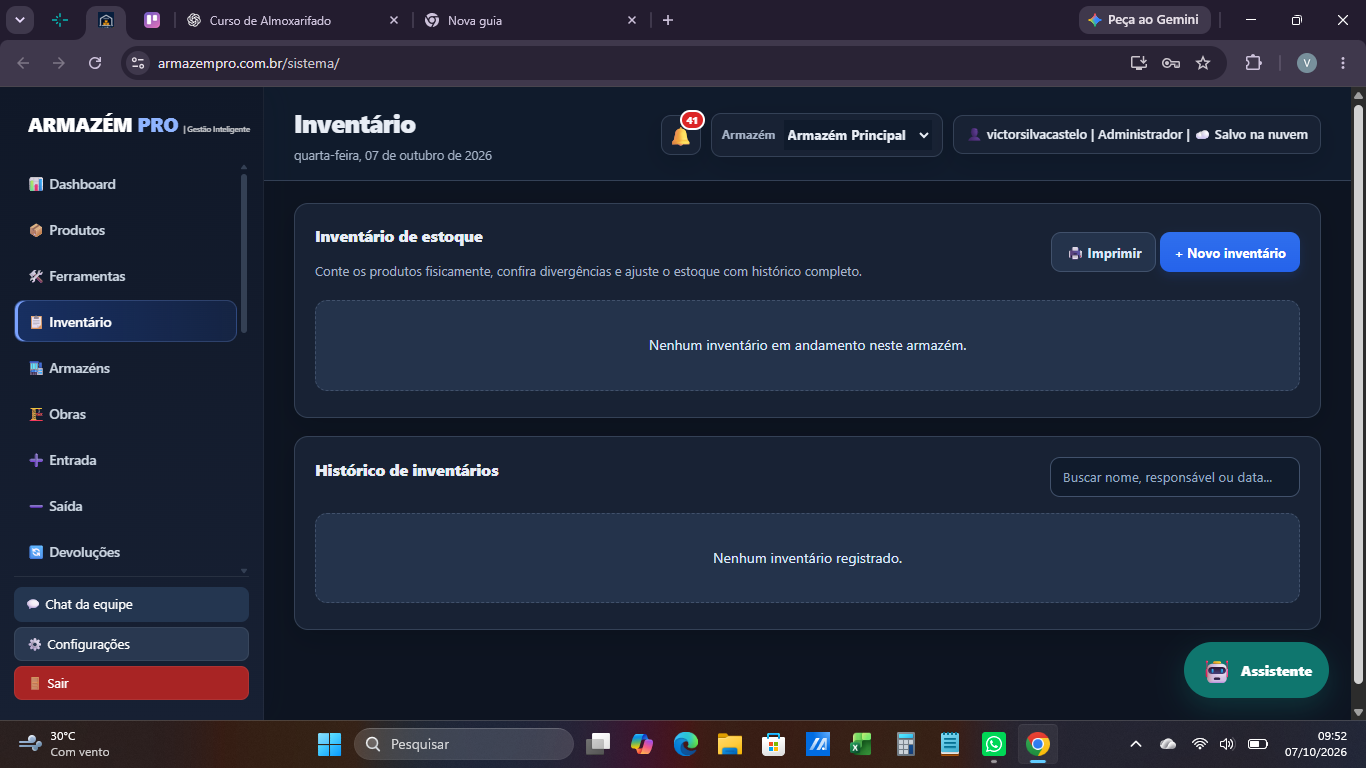Show hidden tray icons chevron
This screenshot has height=768, width=1366.
[1135, 744]
